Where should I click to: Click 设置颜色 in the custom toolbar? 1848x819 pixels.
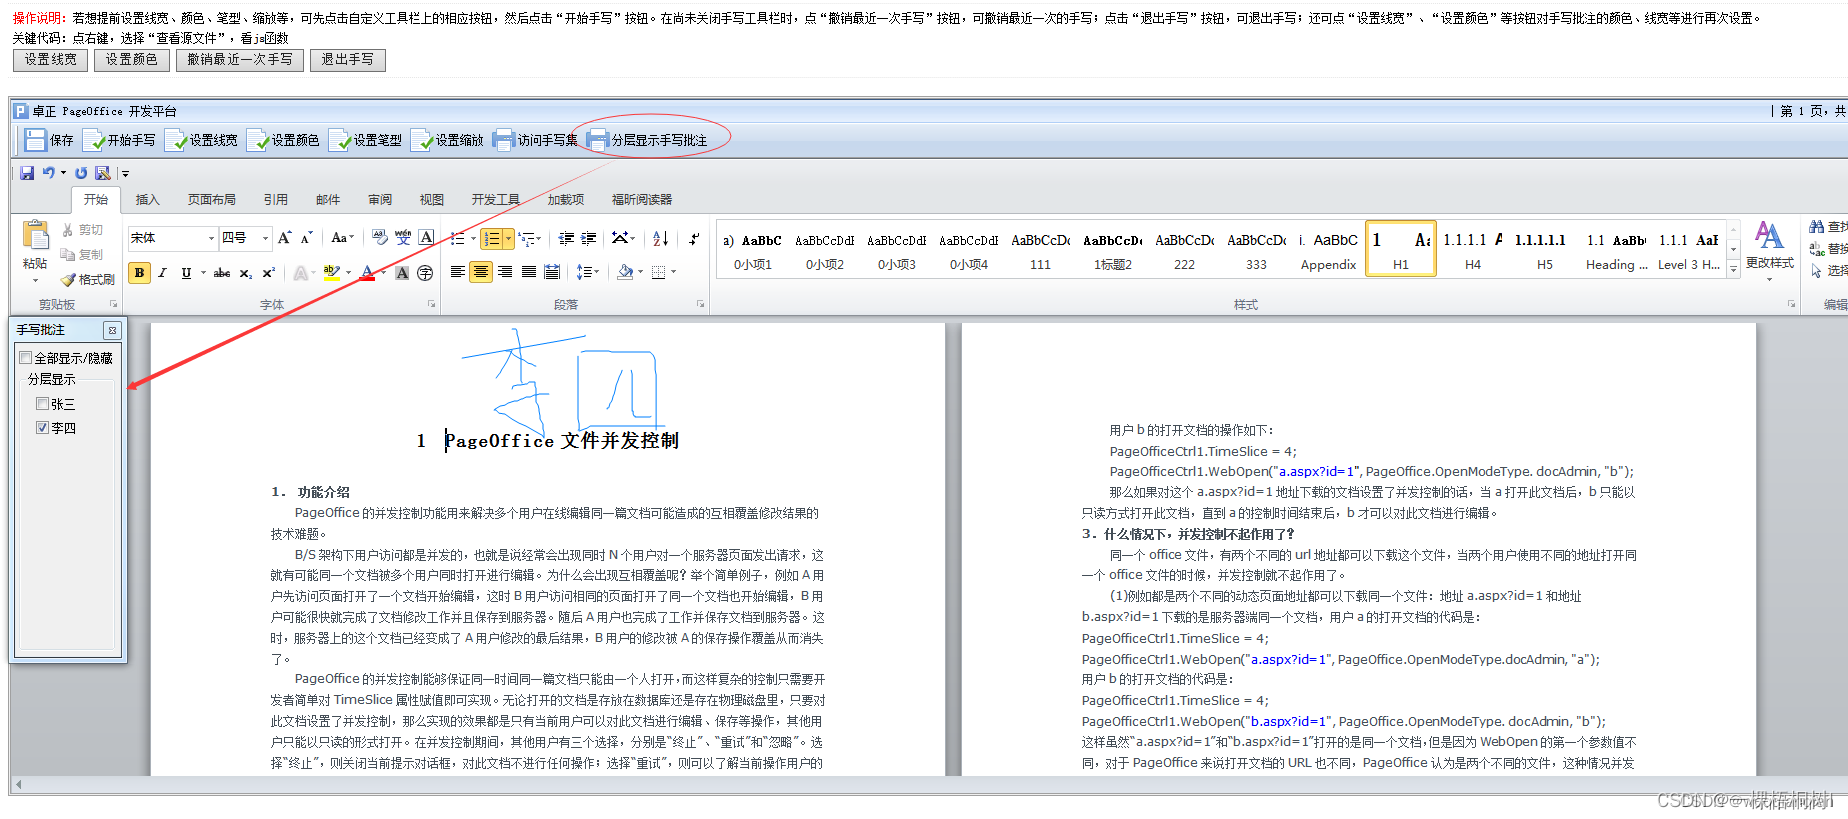click(x=284, y=140)
